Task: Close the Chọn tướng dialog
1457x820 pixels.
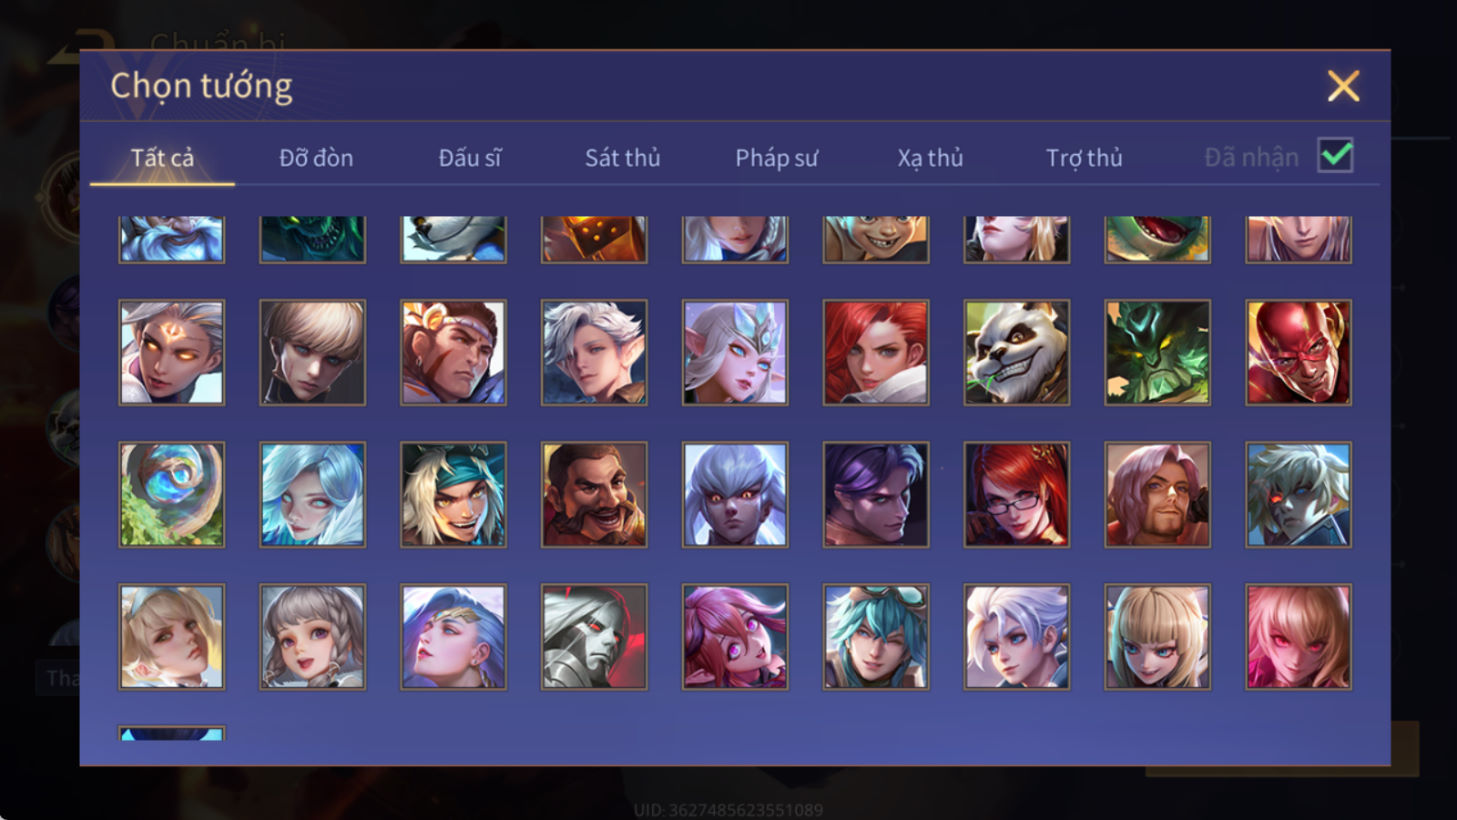Action: 1343,86
